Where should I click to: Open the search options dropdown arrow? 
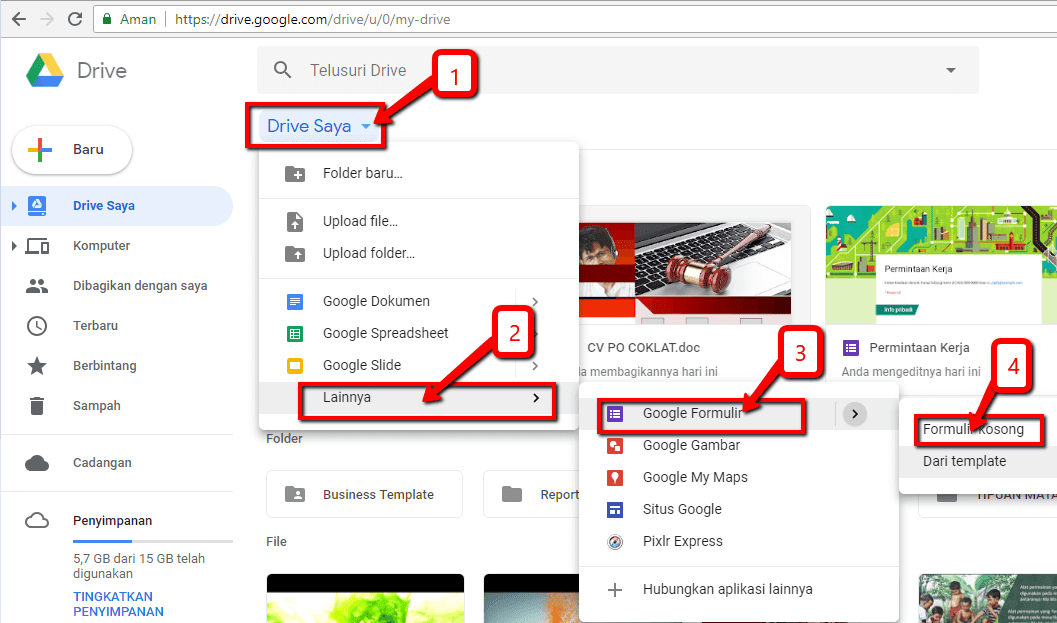(948, 70)
